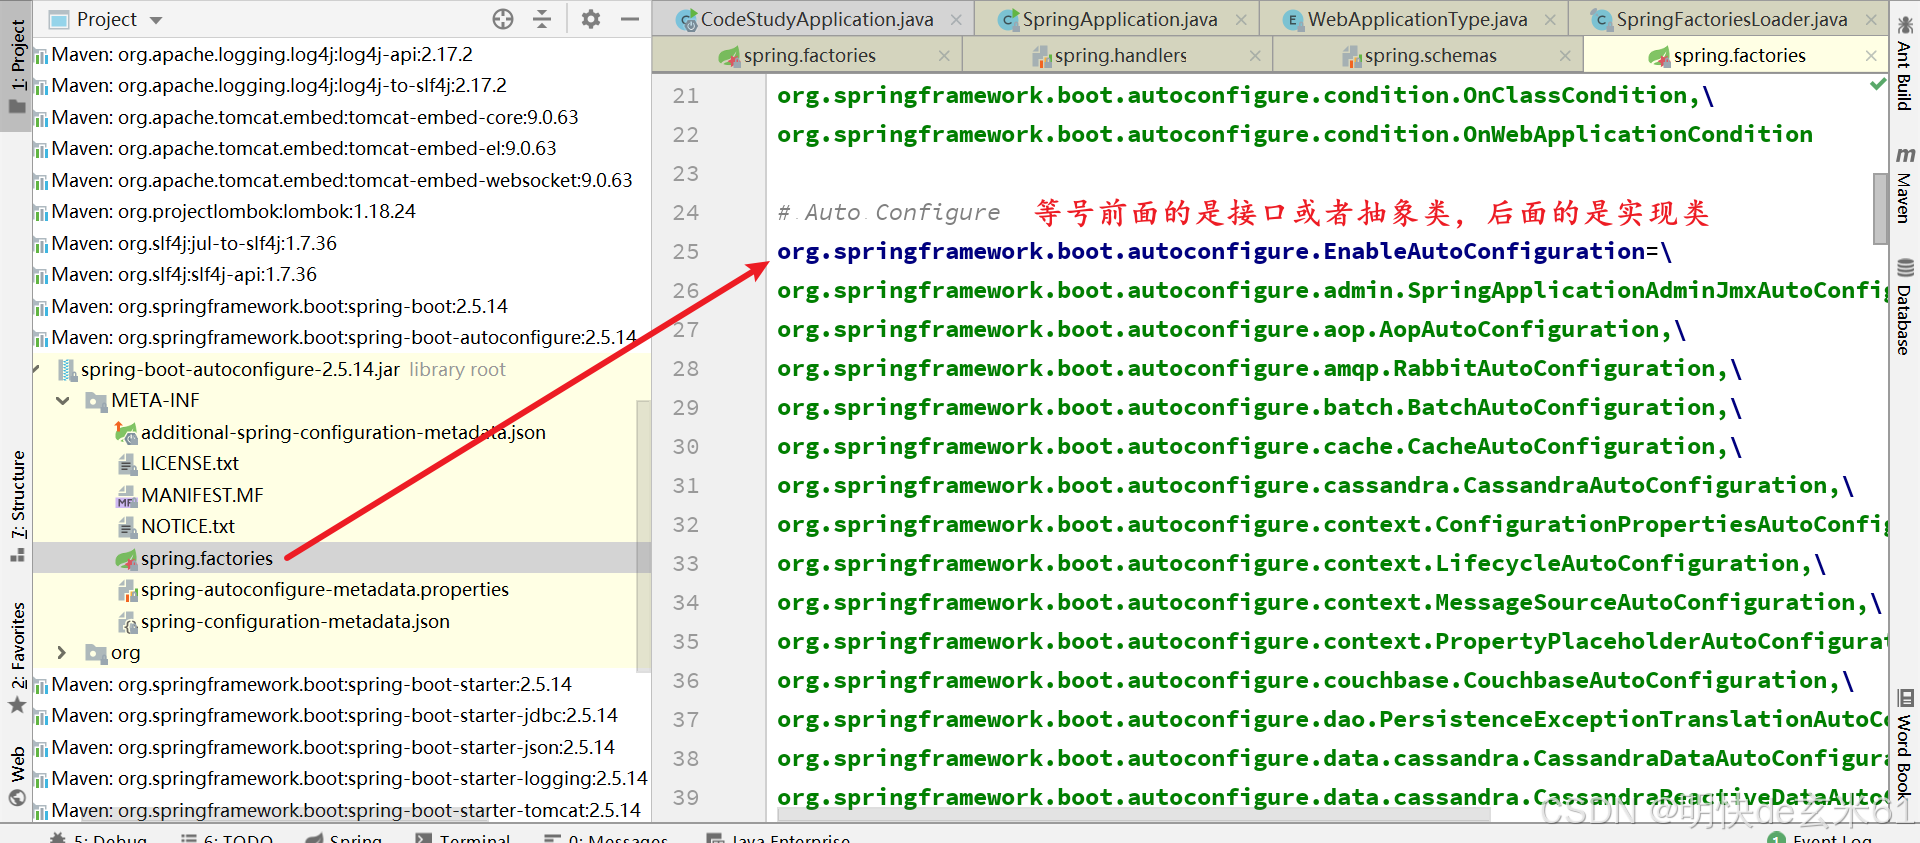The height and width of the screenshot is (843, 1920).
Task: Open the Project tool window button
Action: (17, 66)
